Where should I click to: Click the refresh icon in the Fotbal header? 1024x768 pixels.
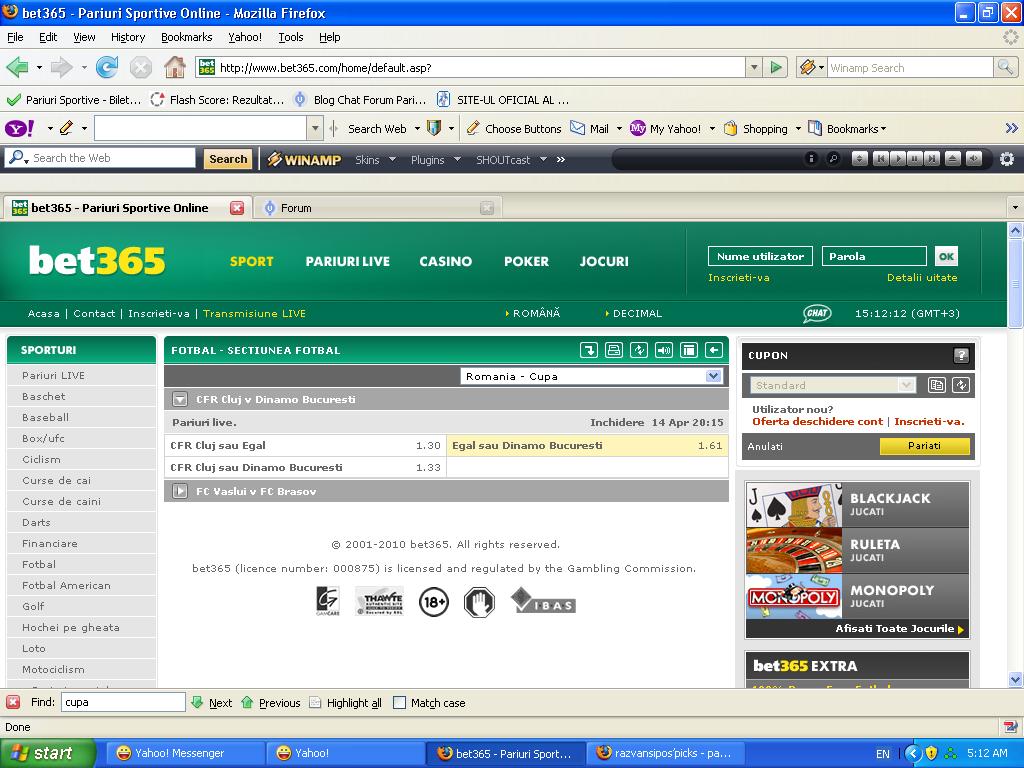click(638, 351)
